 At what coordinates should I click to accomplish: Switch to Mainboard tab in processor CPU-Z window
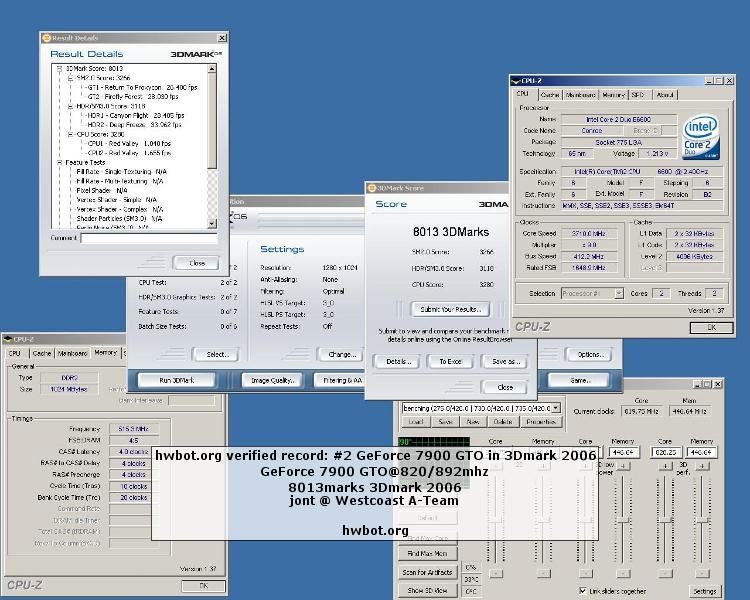pyautogui.click(x=580, y=95)
